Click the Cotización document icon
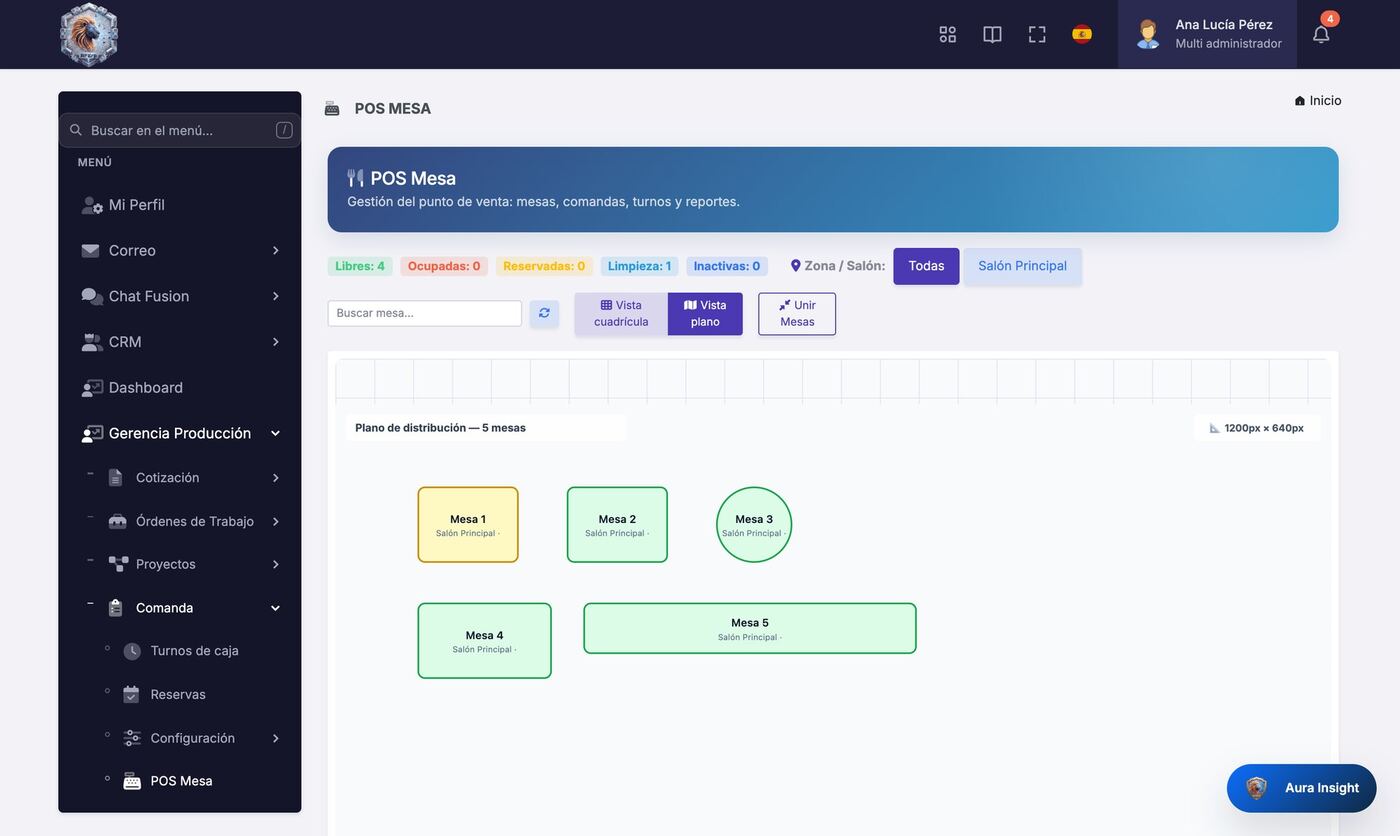 (x=116, y=478)
